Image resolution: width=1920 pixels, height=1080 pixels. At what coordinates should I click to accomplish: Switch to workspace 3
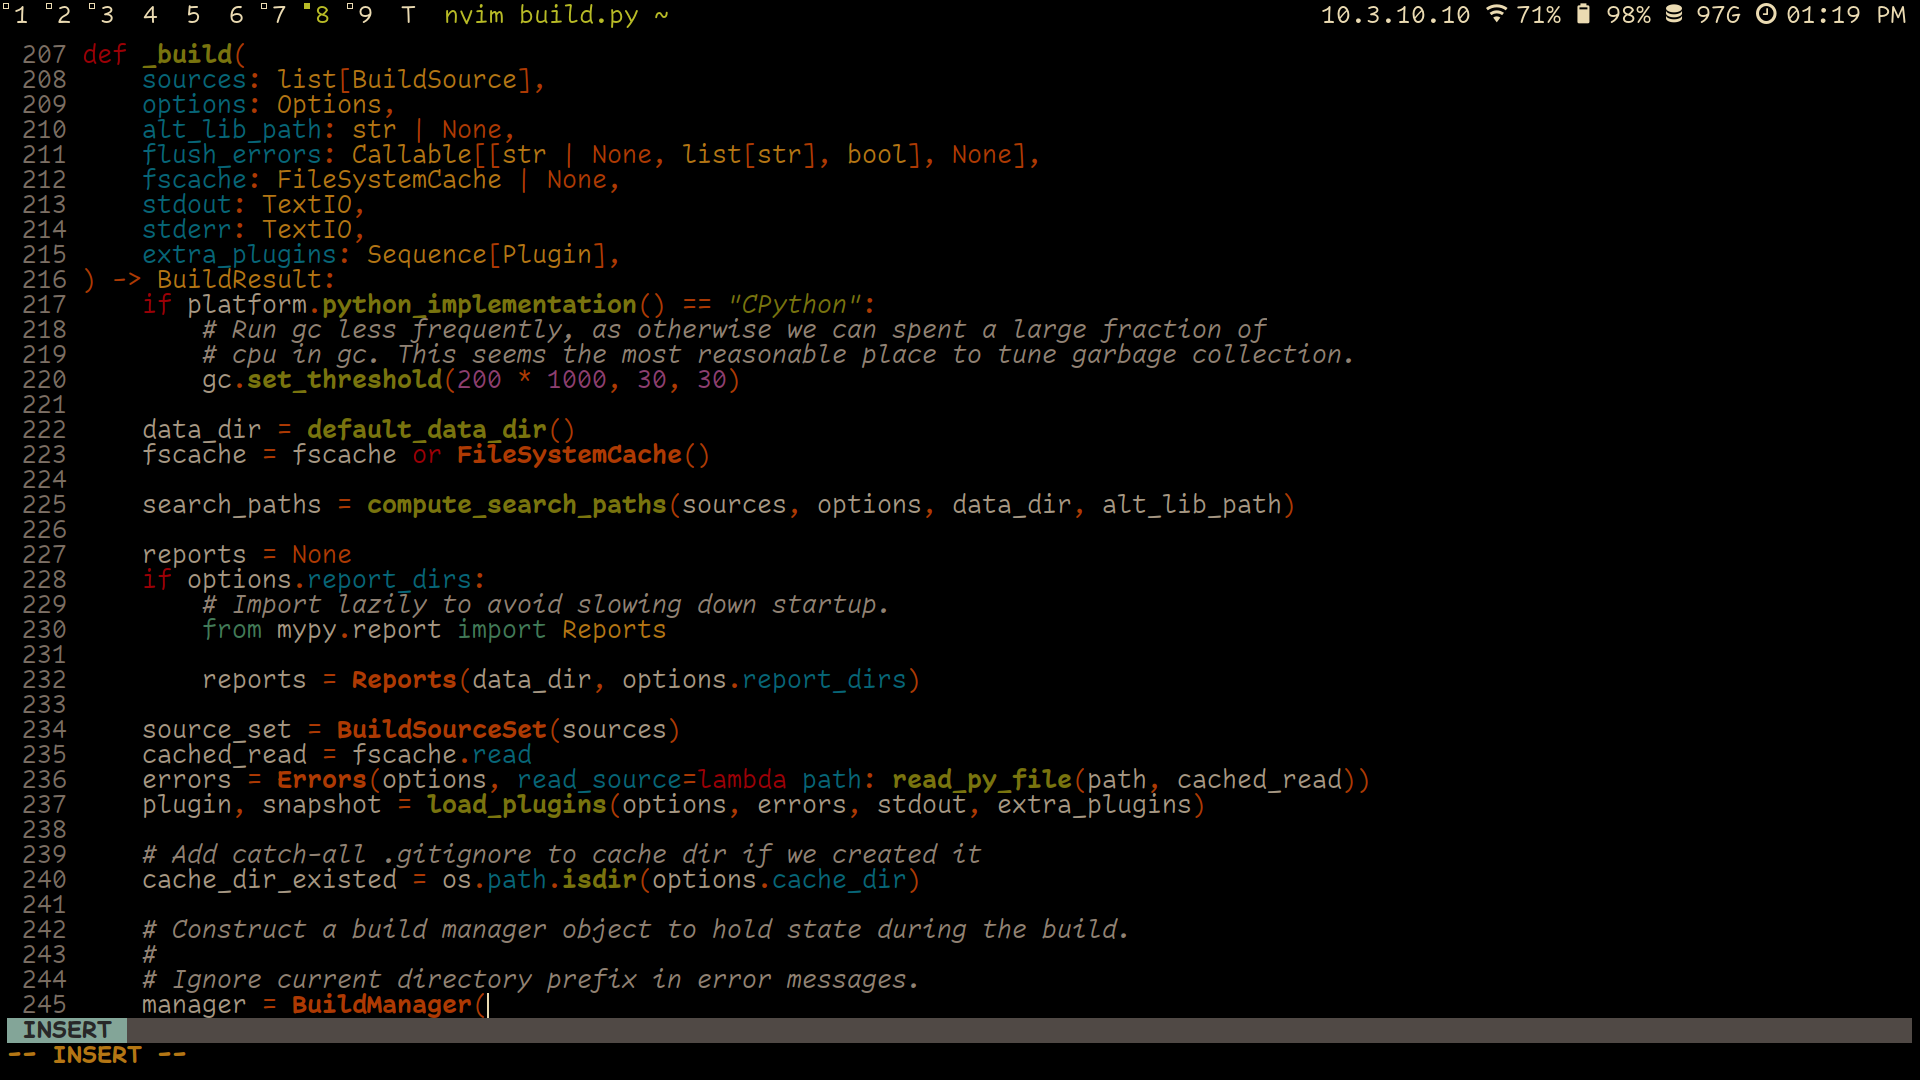[105, 15]
